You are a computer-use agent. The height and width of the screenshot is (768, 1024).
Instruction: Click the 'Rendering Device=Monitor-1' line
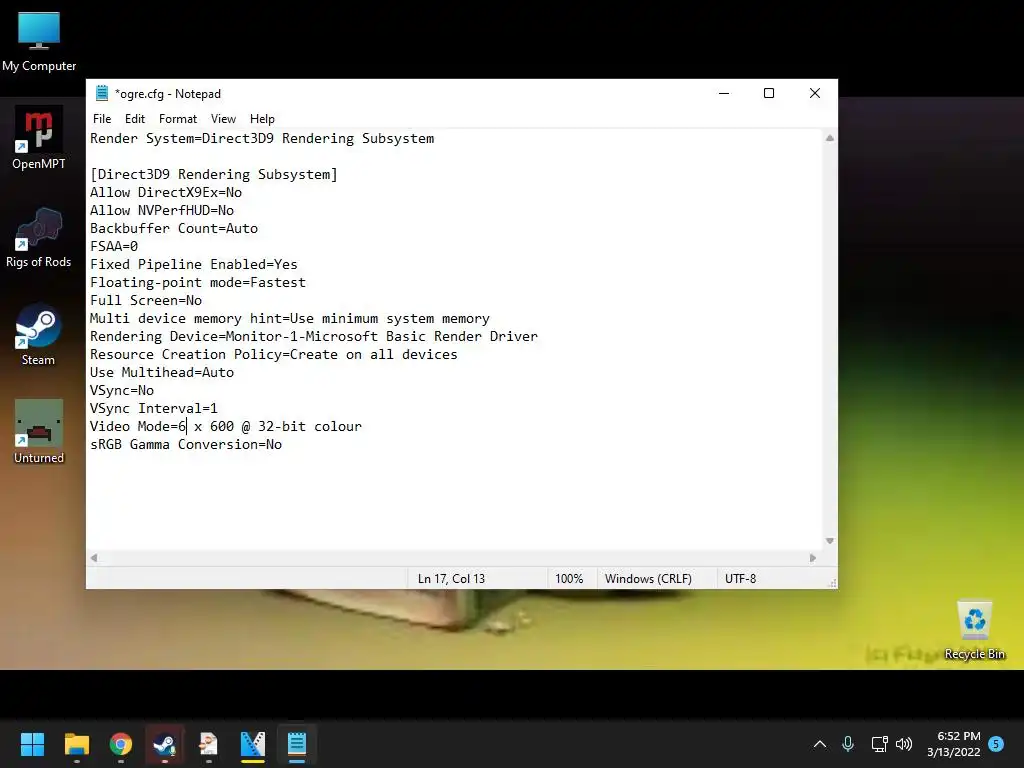tap(313, 336)
